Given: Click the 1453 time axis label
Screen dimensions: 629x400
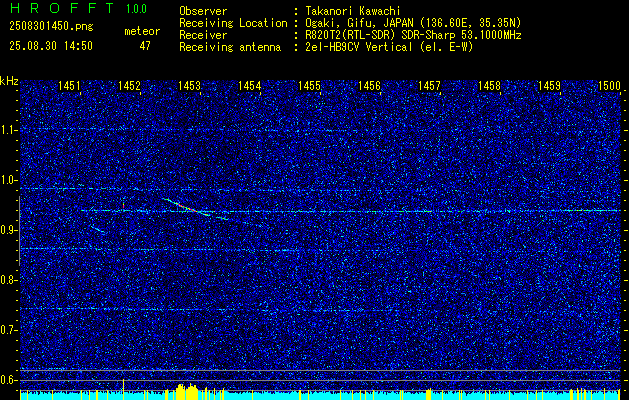Looking at the screenshot, I should 189,85.
